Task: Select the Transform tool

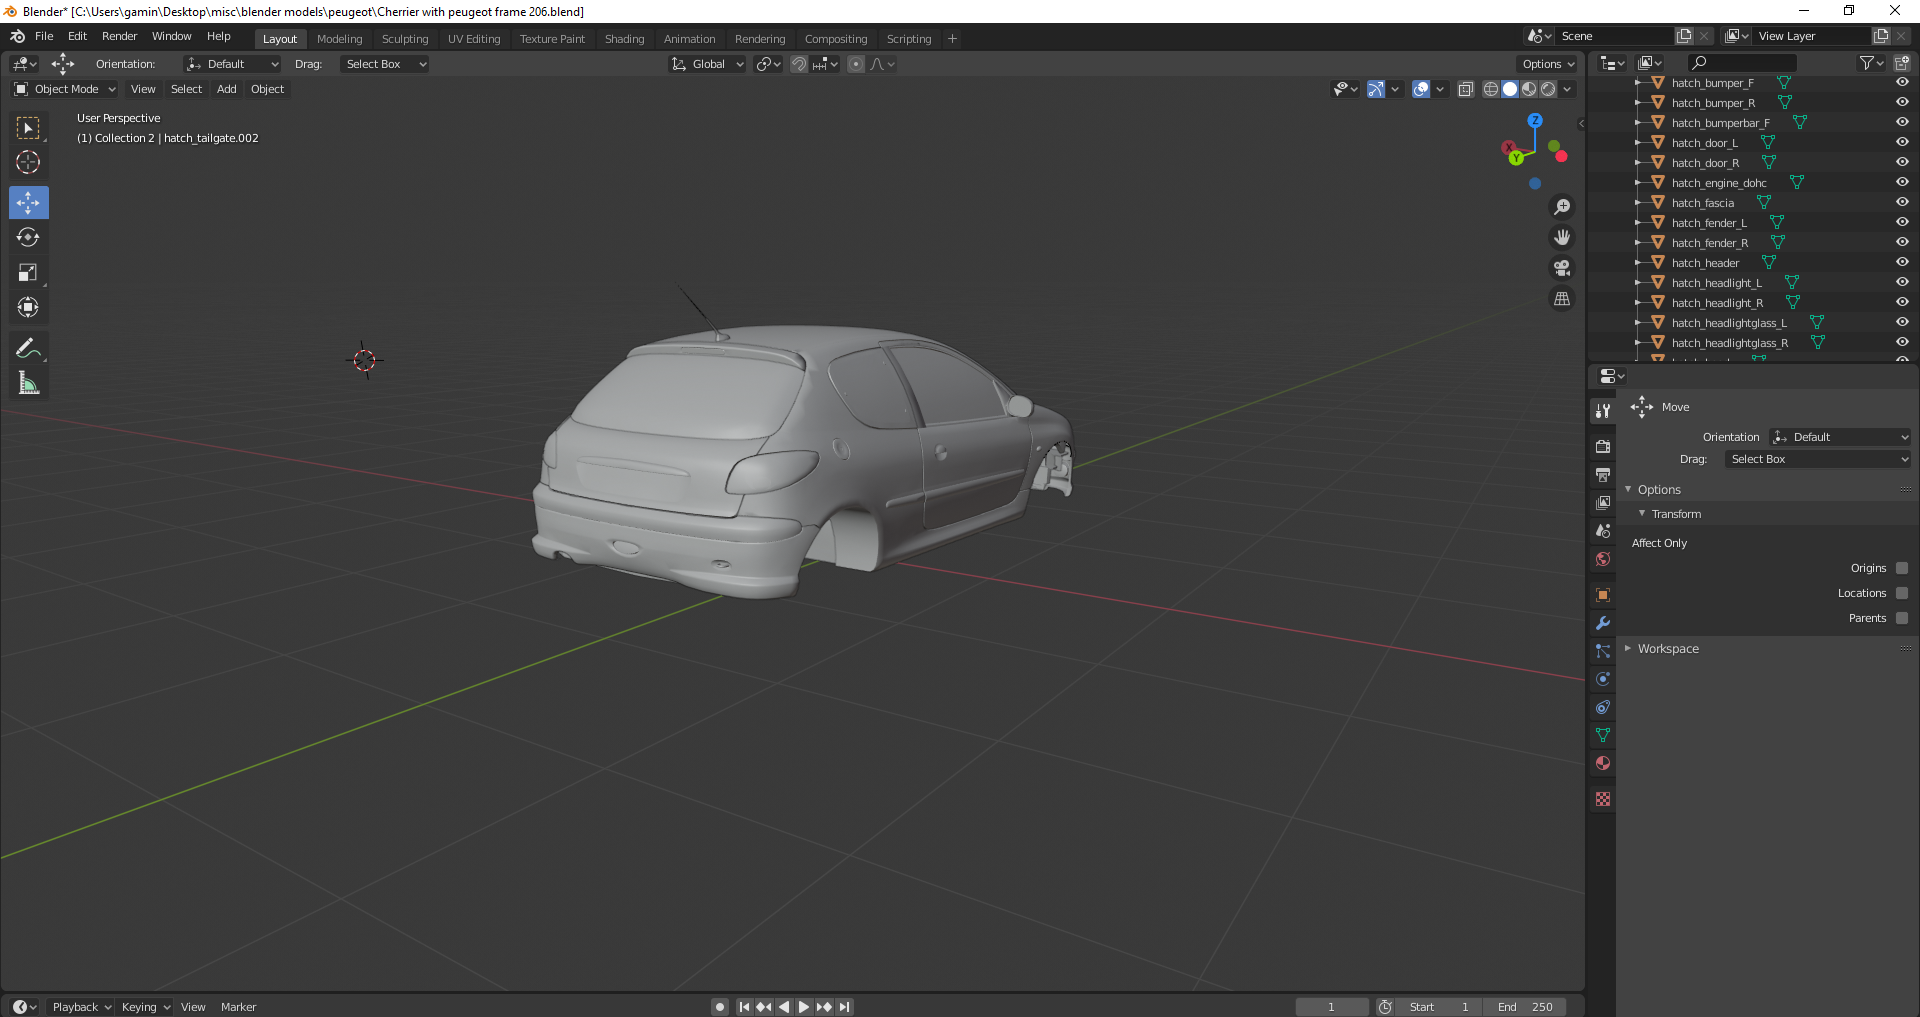Action: (x=29, y=307)
